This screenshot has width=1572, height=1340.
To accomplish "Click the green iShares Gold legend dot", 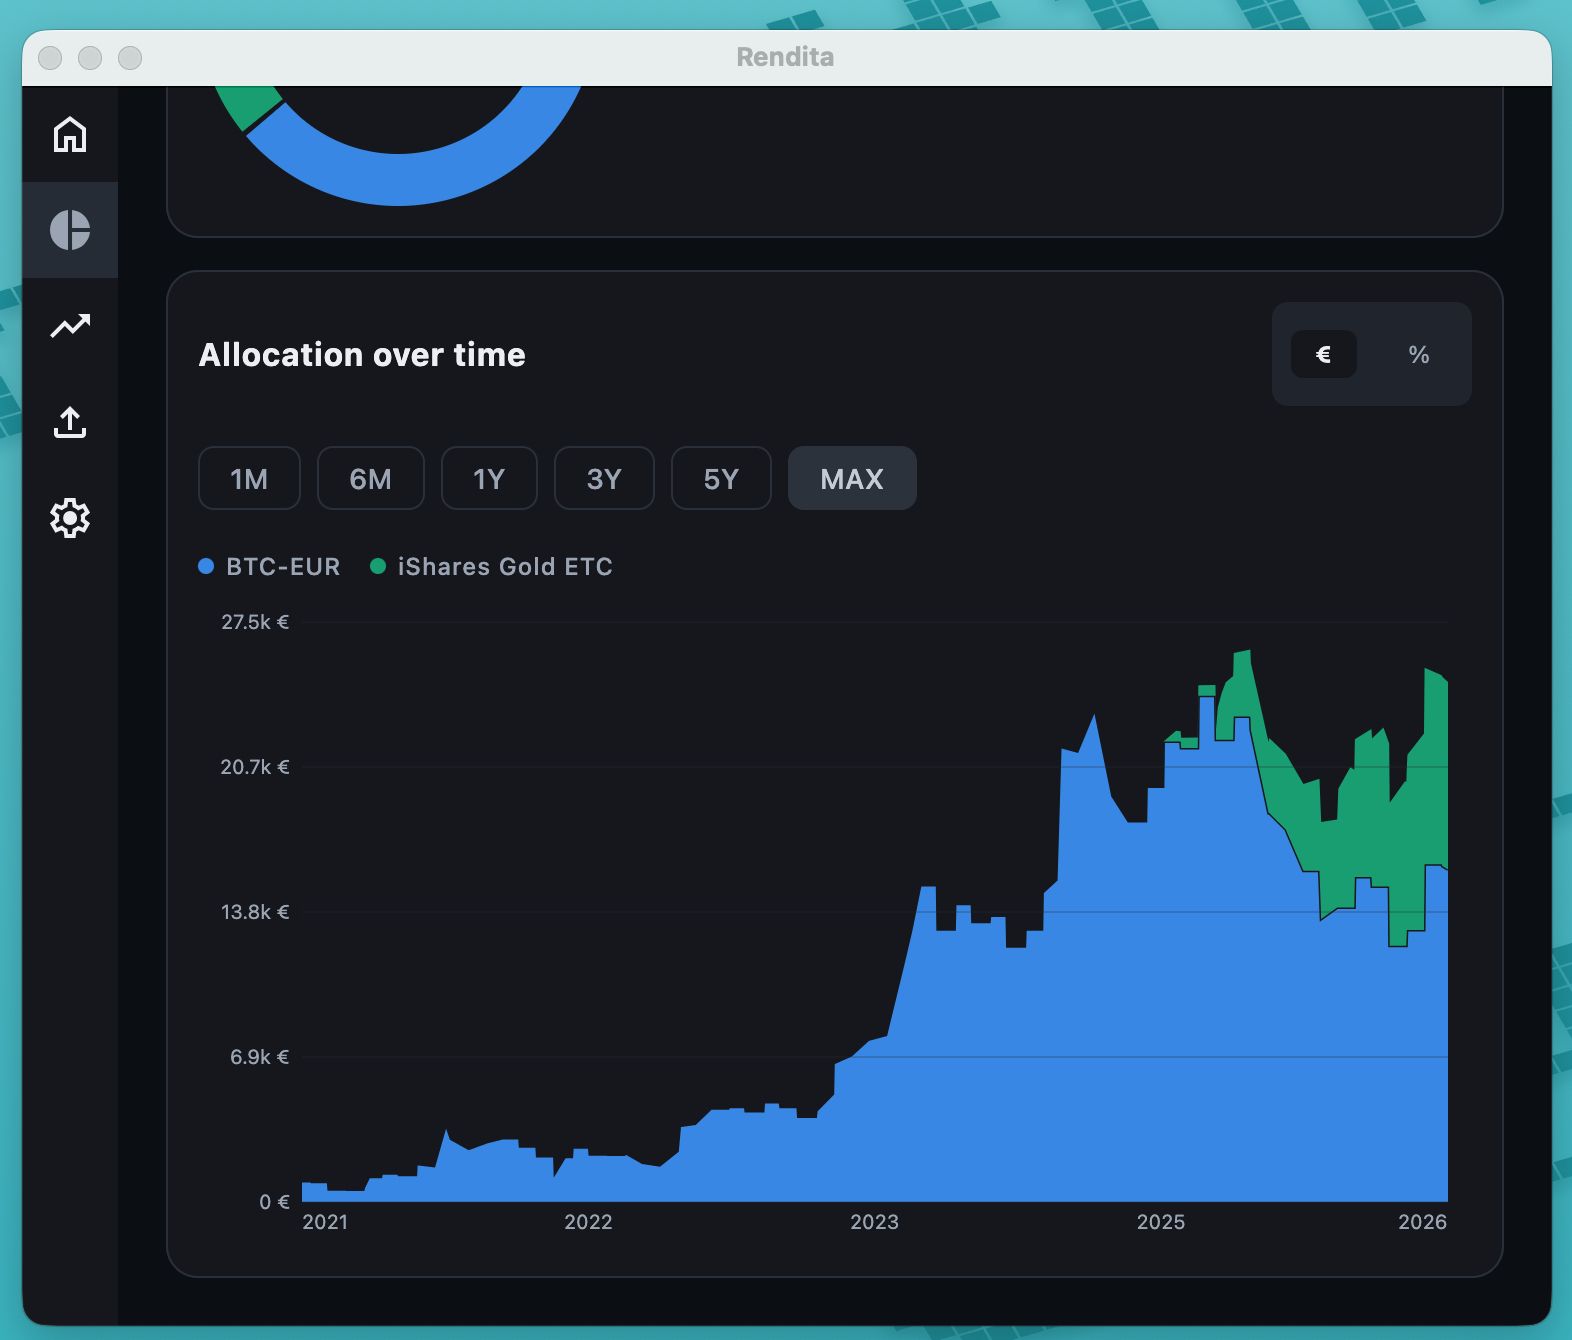I will [378, 566].
